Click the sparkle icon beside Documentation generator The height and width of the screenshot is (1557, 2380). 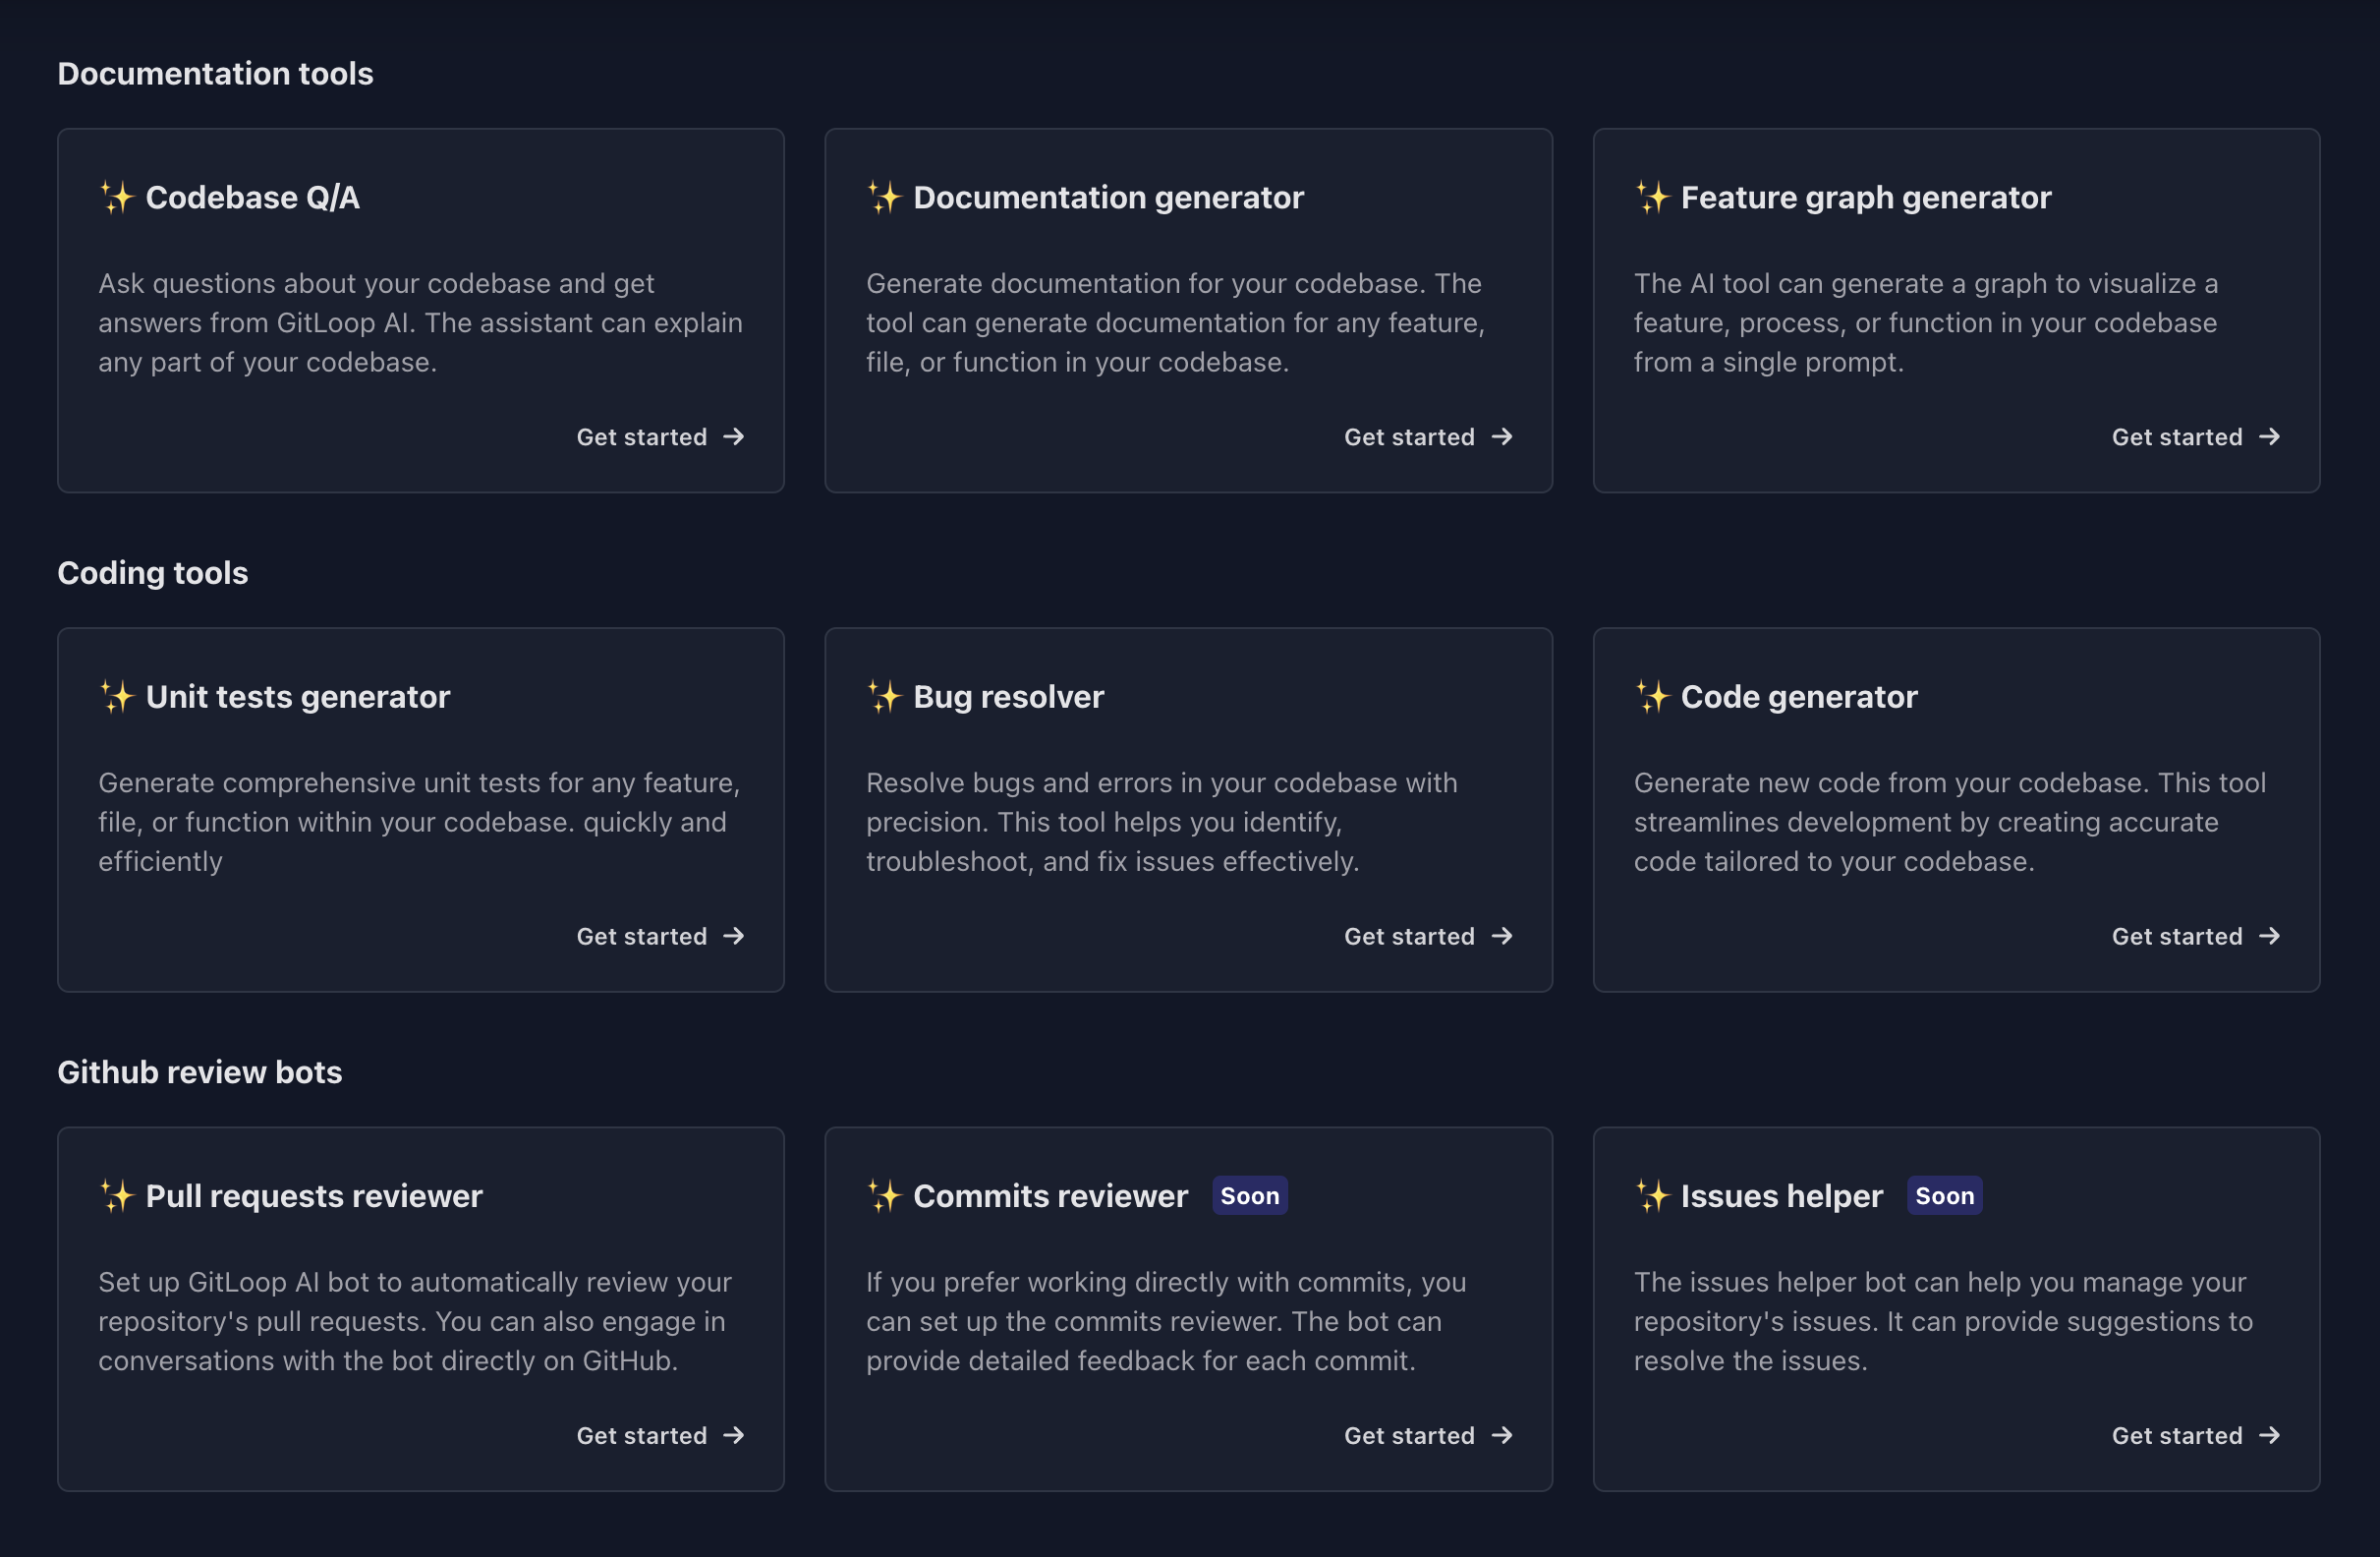coord(884,197)
